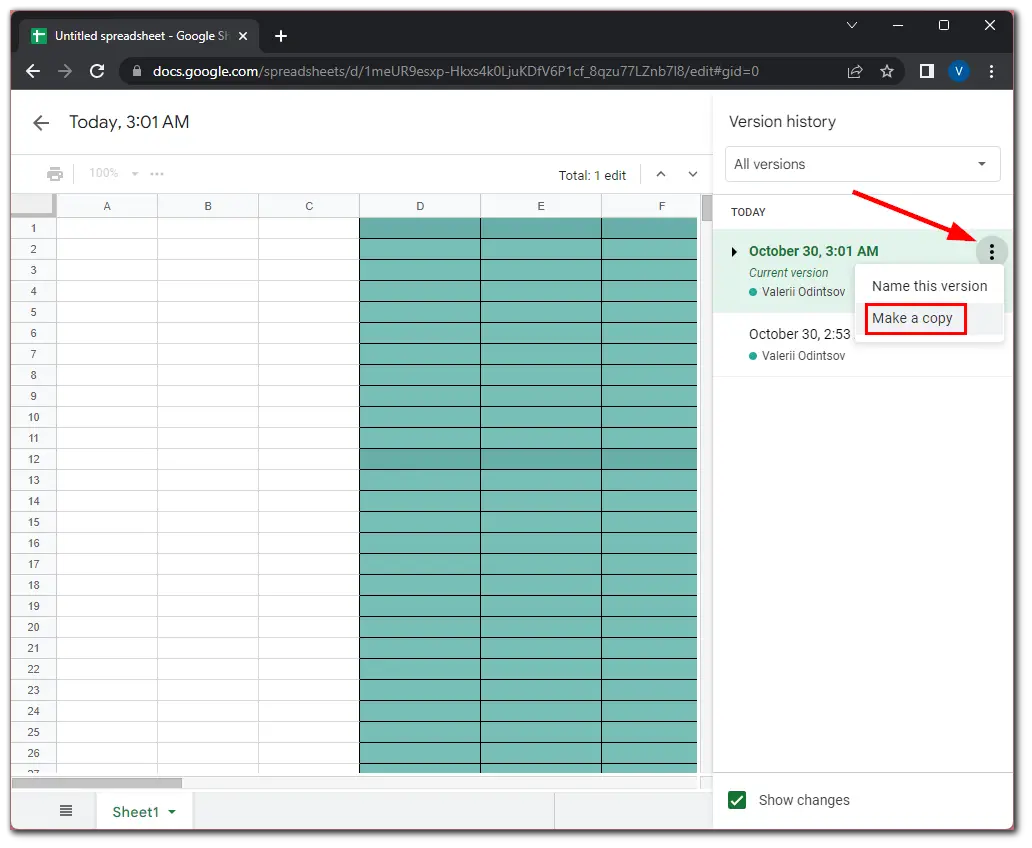Select column B header
The image size is (1032, 848).
208,206
